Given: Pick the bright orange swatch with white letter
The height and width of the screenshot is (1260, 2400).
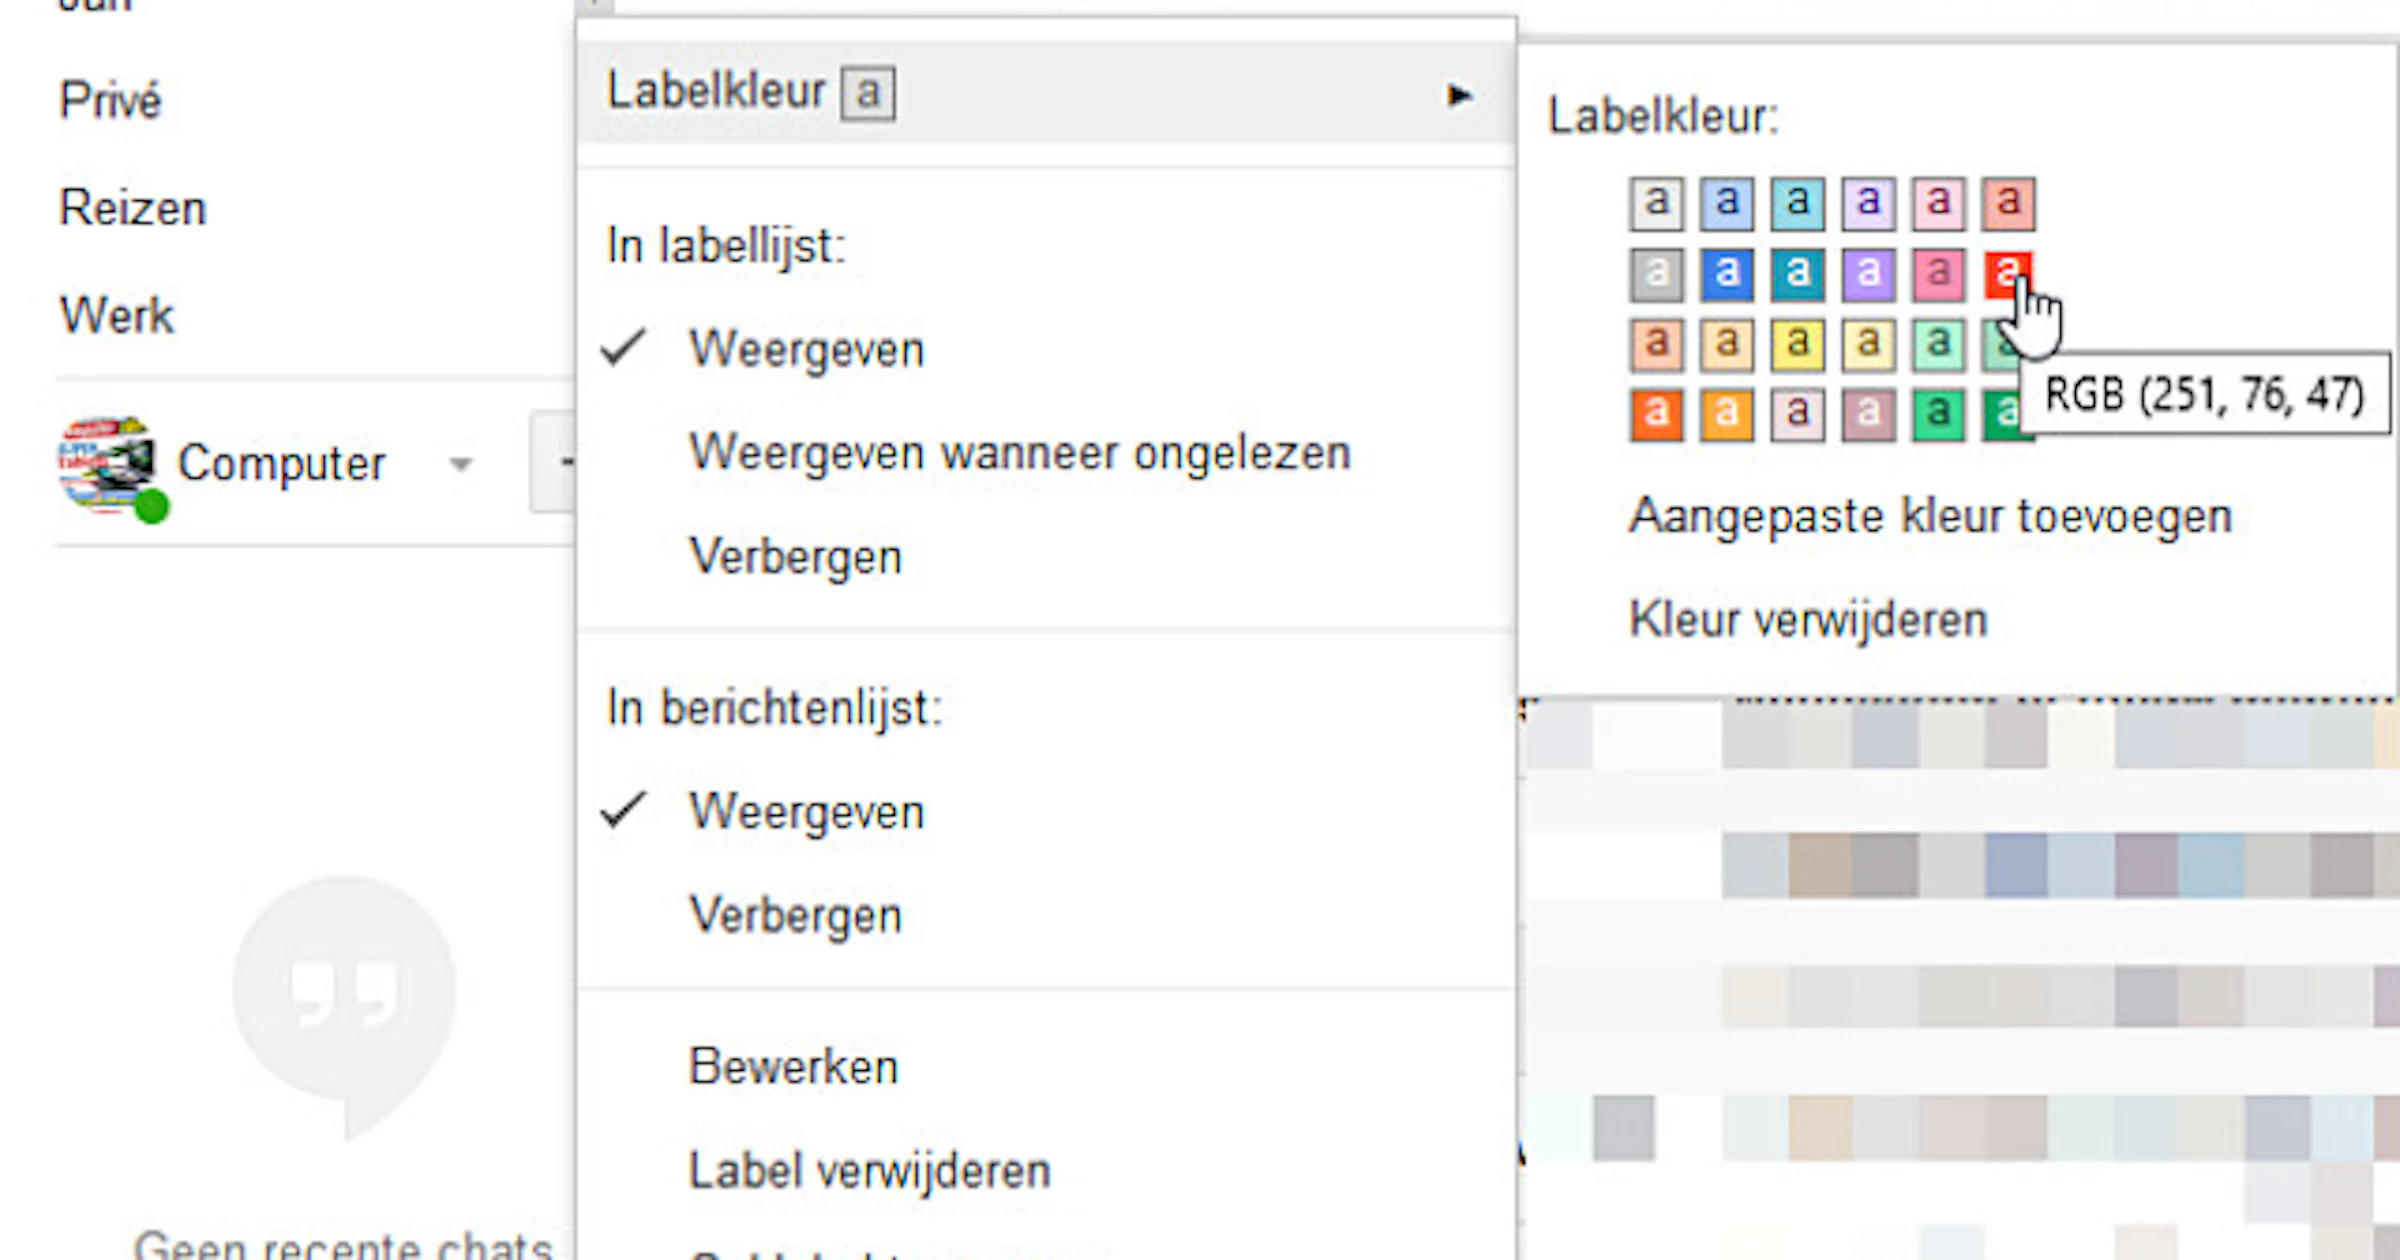Looking at the screenshot, I should click(1657, 414).
